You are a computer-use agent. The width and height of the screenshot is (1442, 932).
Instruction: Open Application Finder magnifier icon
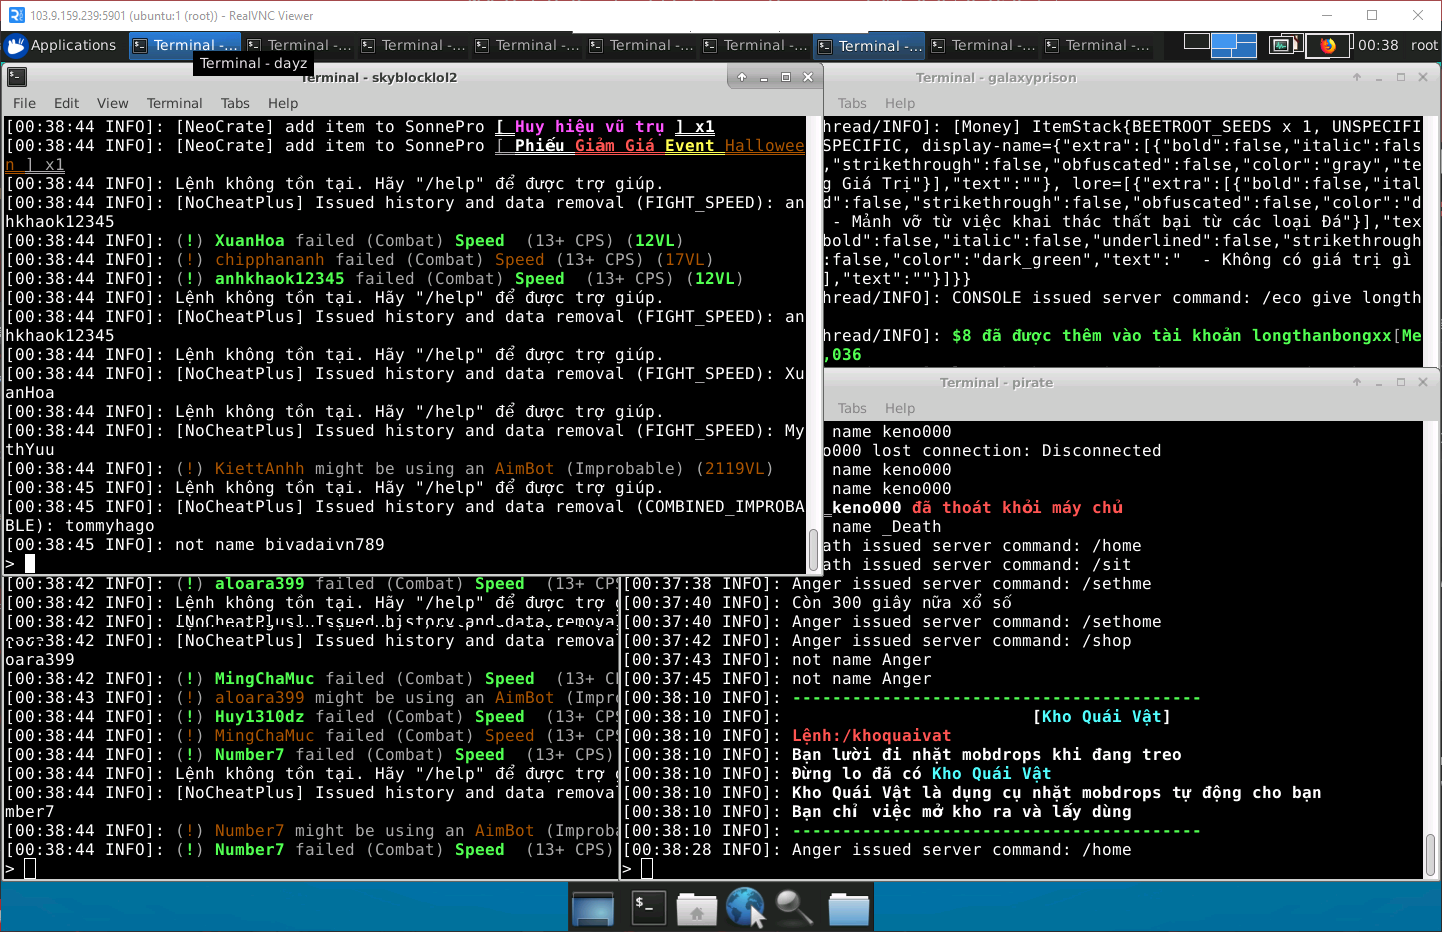pyautogui.click(x=796, y=908)
